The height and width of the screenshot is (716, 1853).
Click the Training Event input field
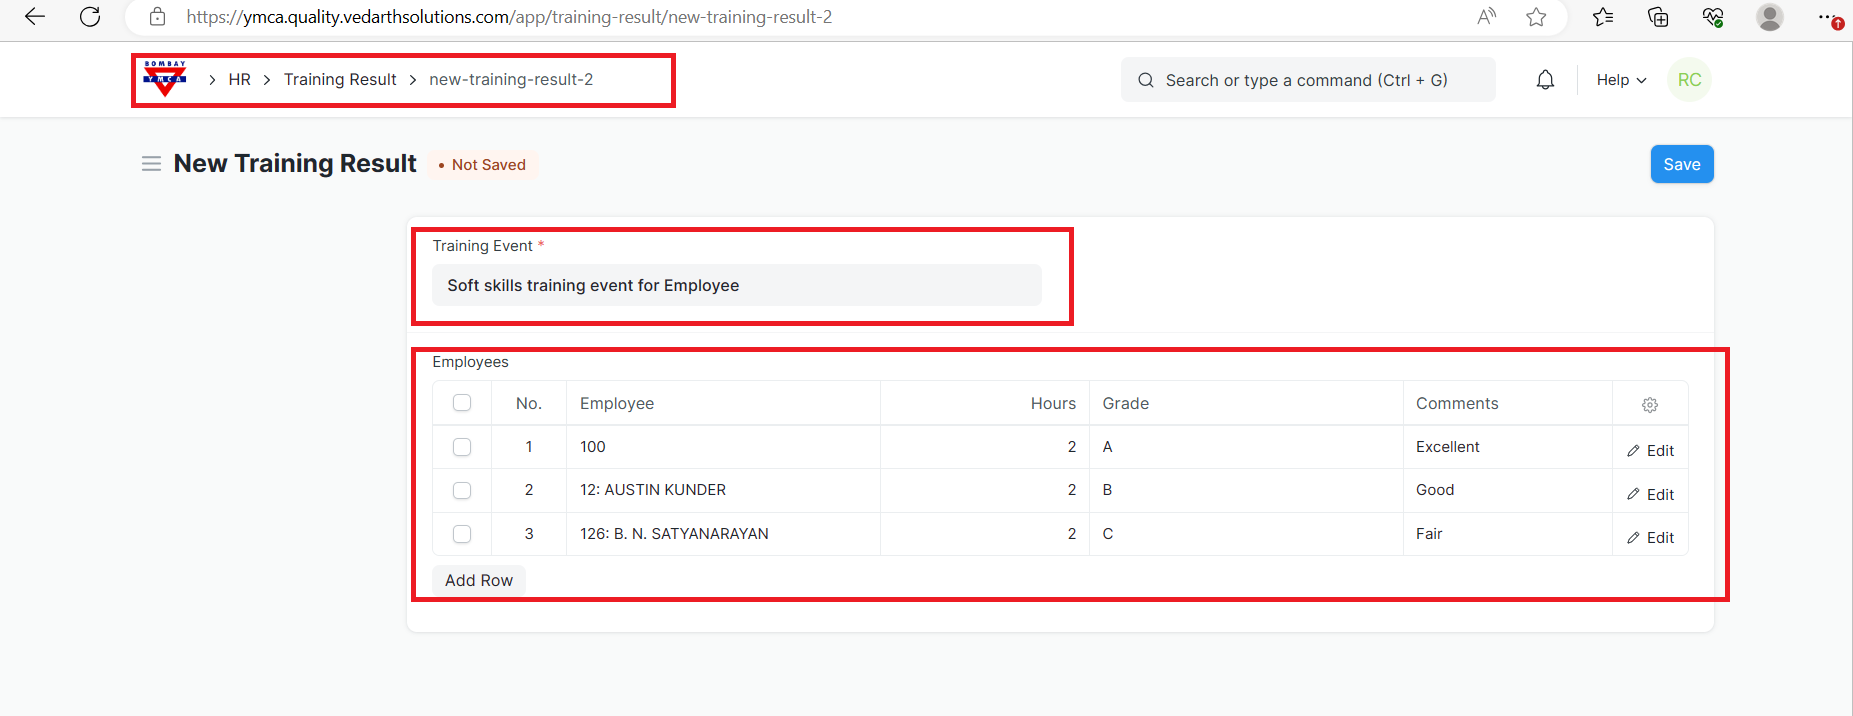[x=736, y=286]
